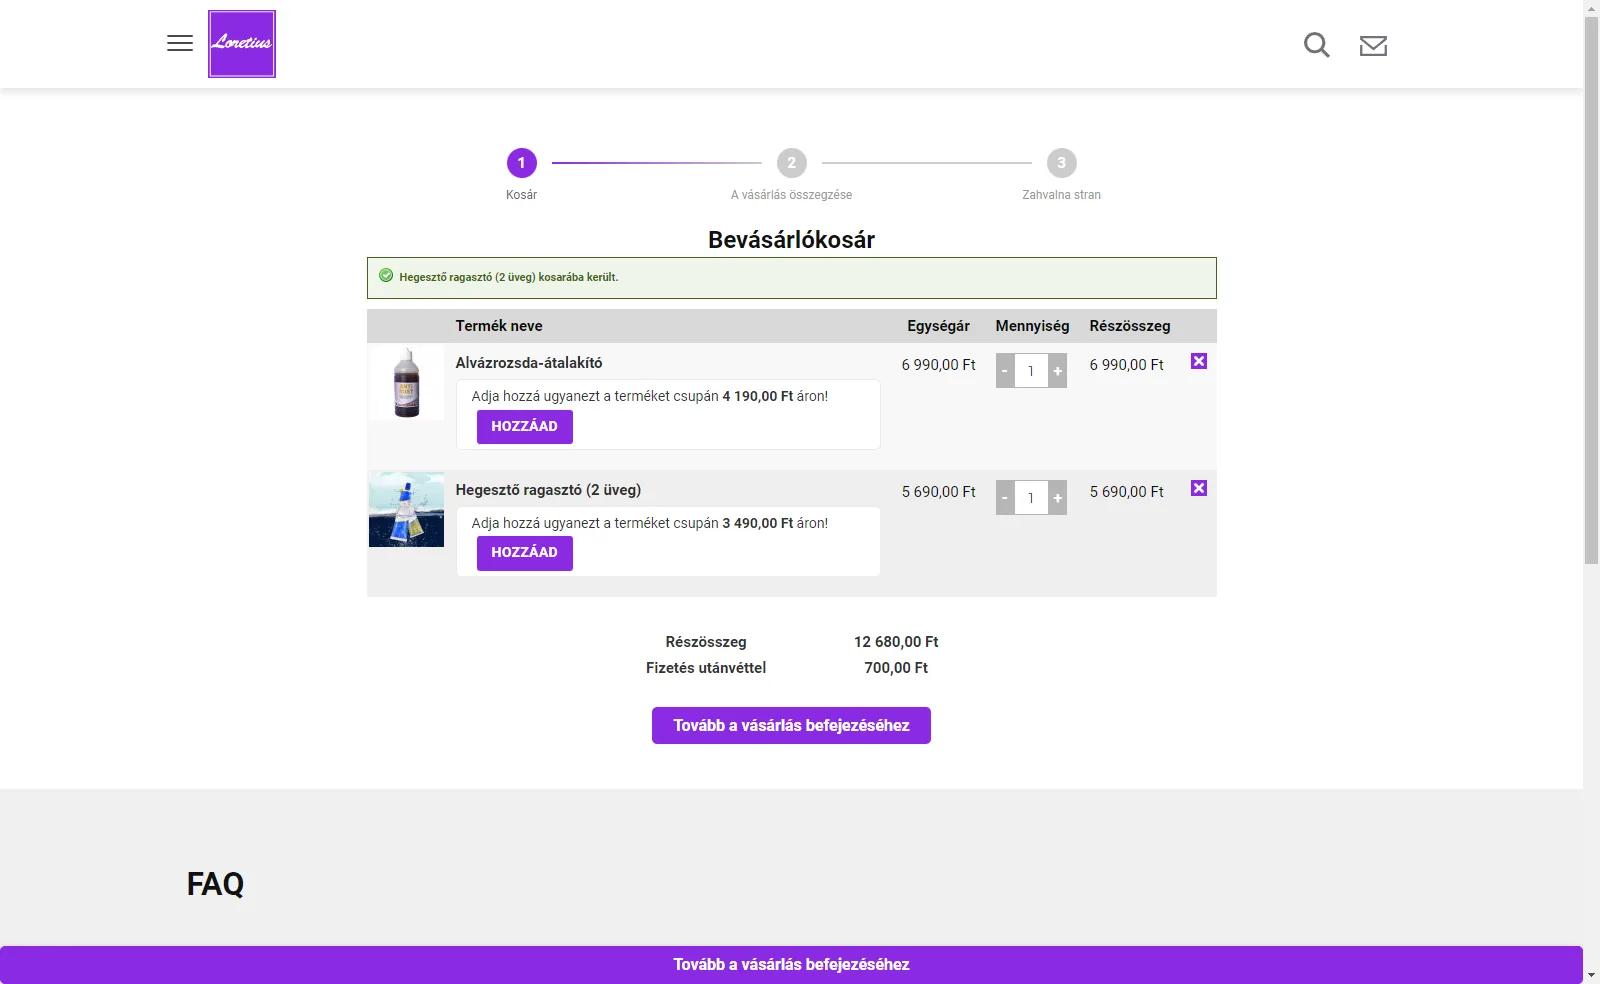
Task: Click the sticky bottom checkout bar
Action: pos(791,965)
